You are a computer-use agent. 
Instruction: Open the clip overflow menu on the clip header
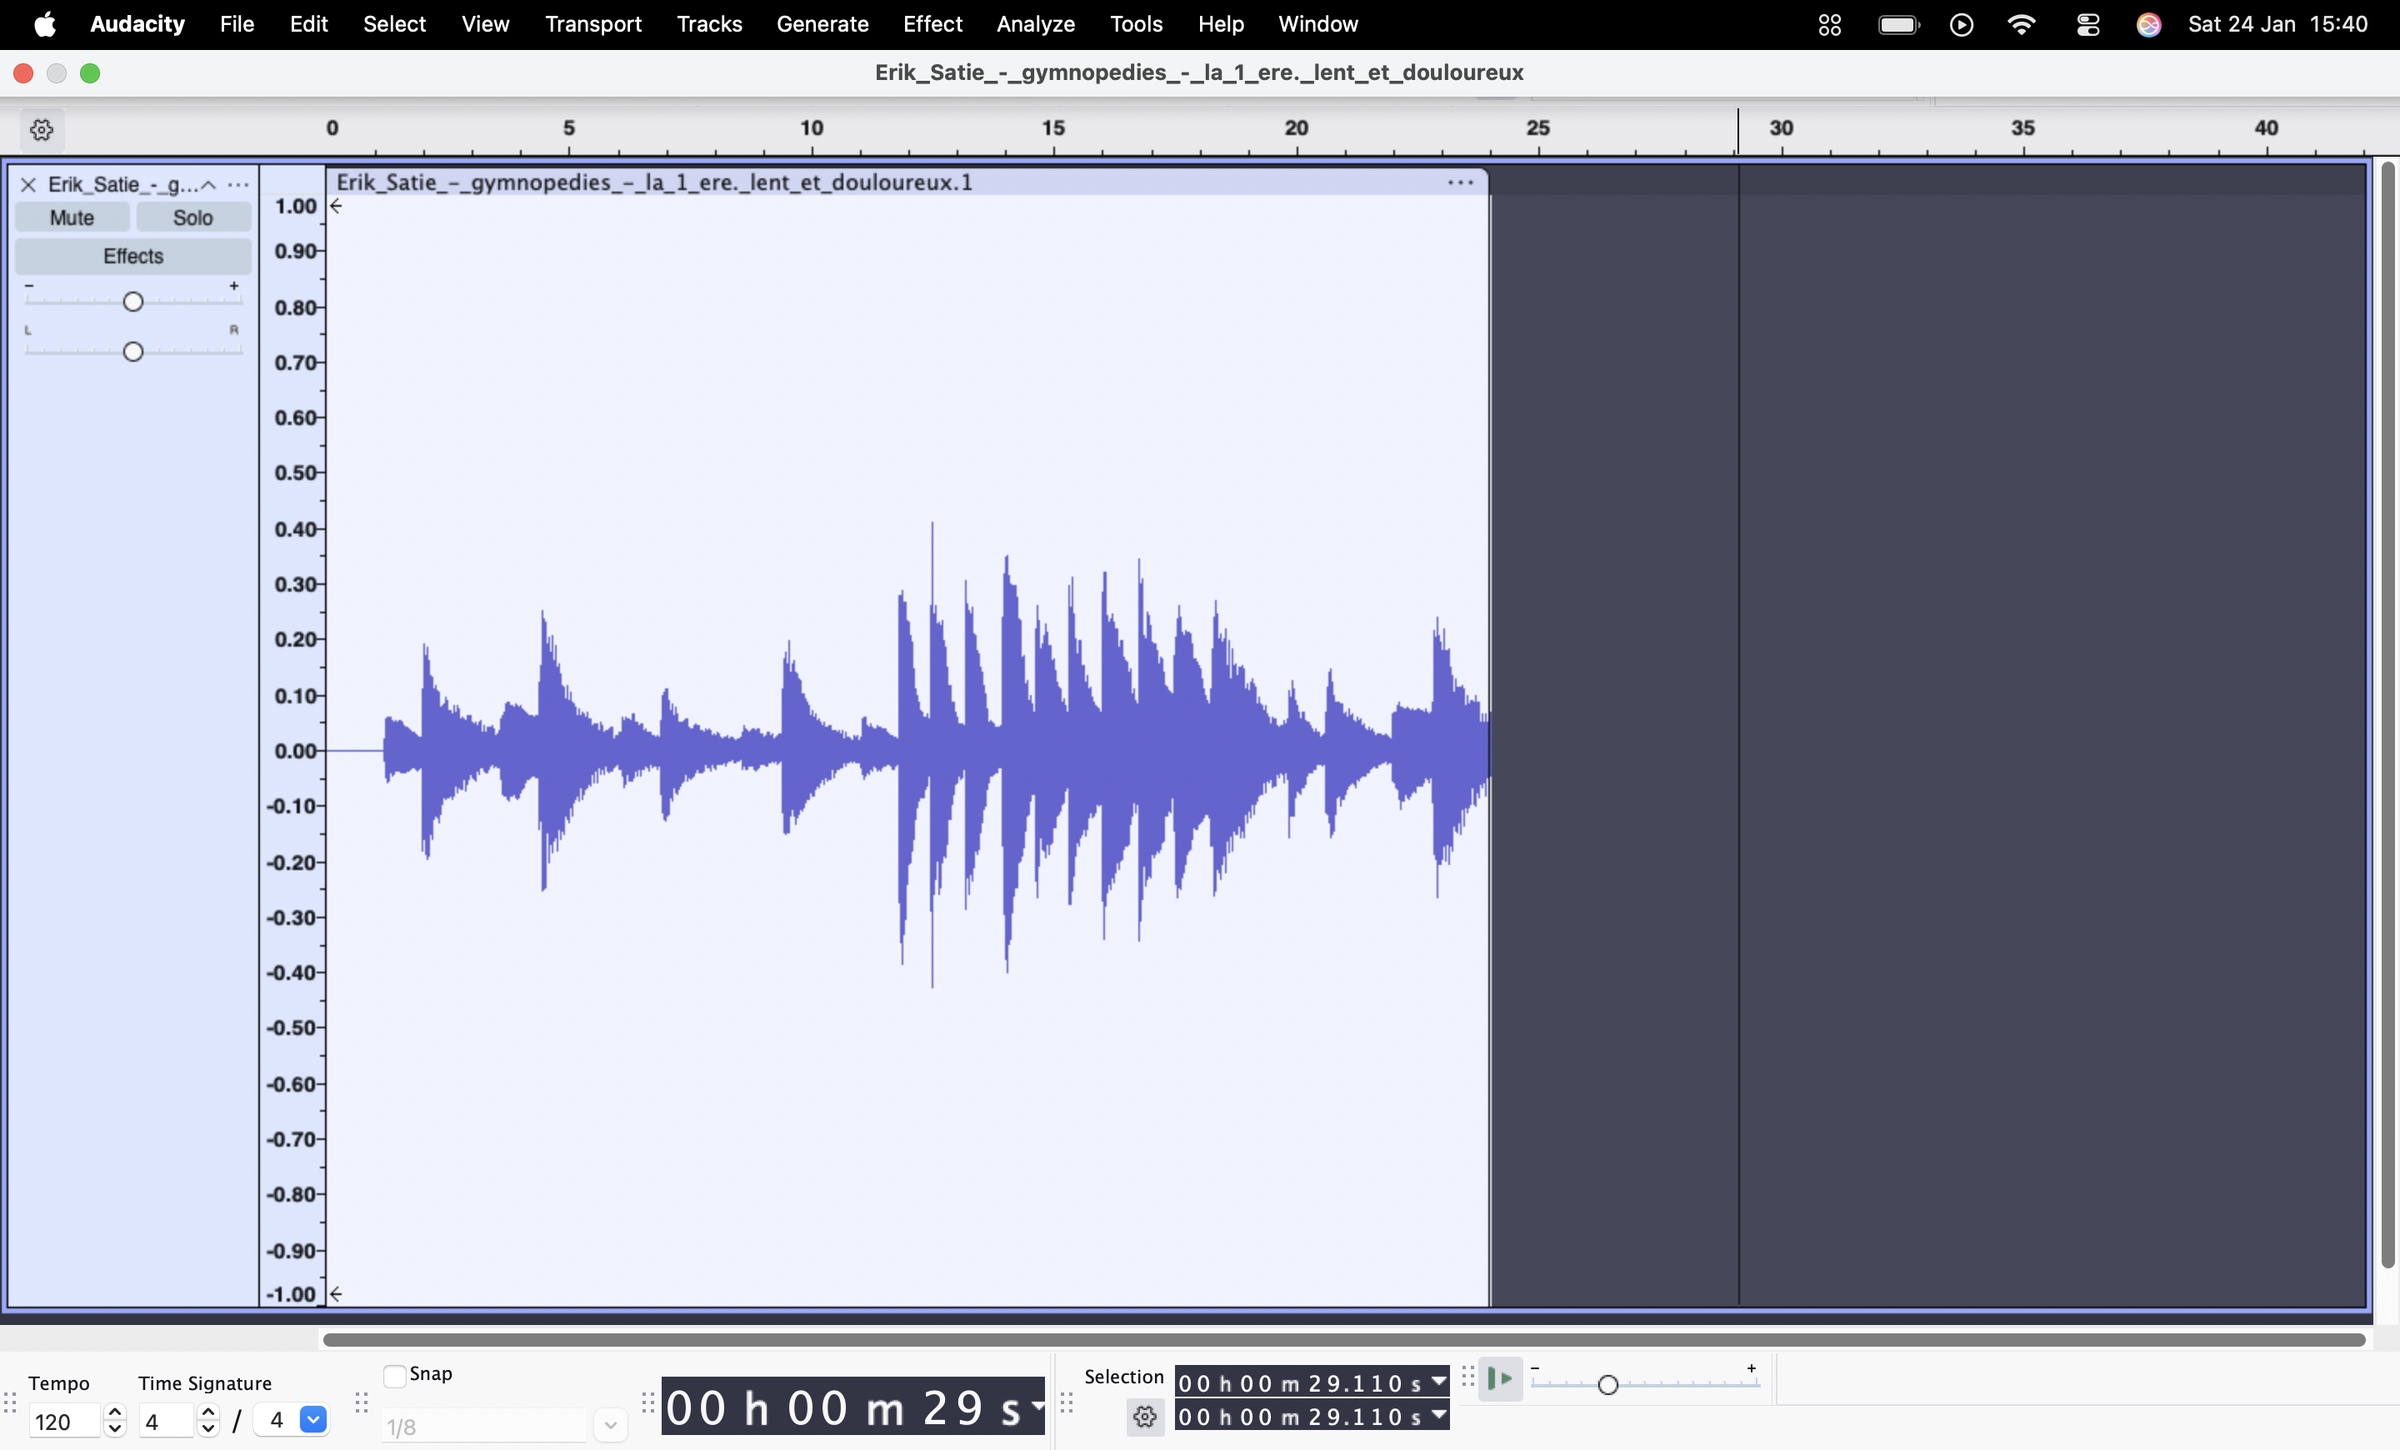coord(1461,182)
